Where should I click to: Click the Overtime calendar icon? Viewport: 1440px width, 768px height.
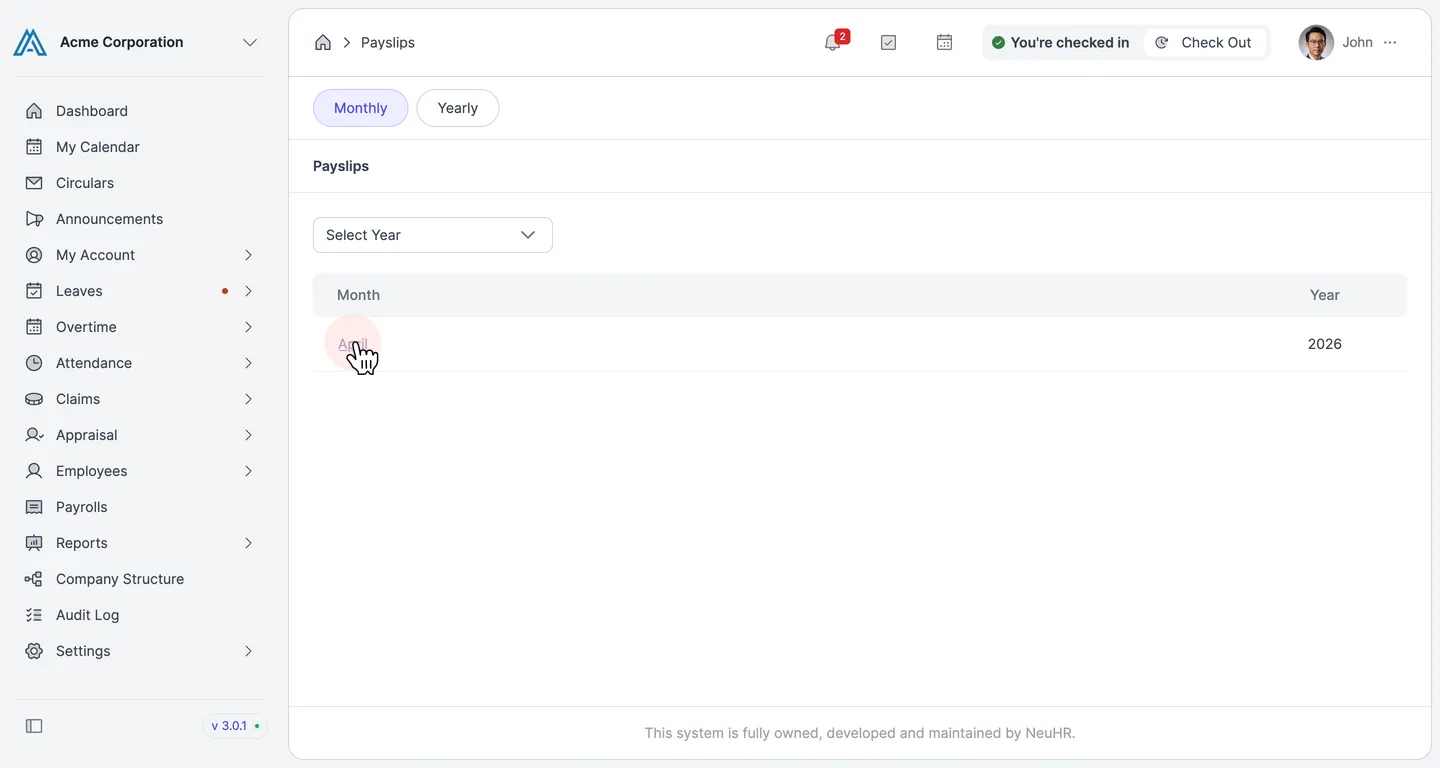click(x=34, y=327)
